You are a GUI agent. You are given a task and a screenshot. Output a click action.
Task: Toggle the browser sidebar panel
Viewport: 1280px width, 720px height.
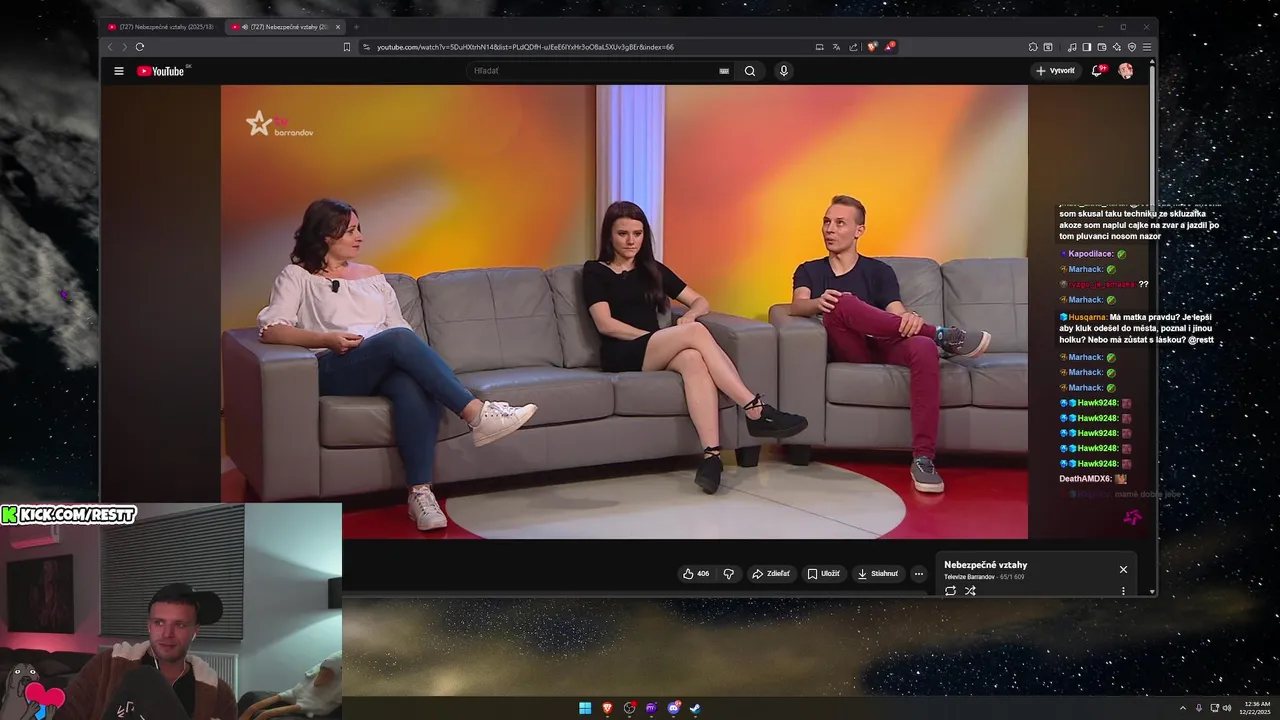(1086, 47)
